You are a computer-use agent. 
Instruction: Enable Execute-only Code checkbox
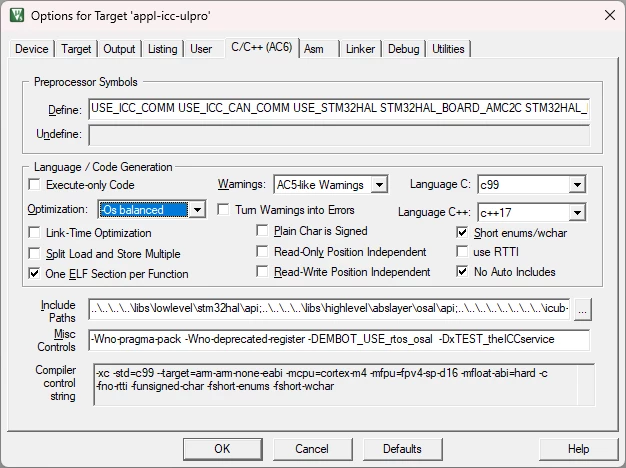coord(35,184)
